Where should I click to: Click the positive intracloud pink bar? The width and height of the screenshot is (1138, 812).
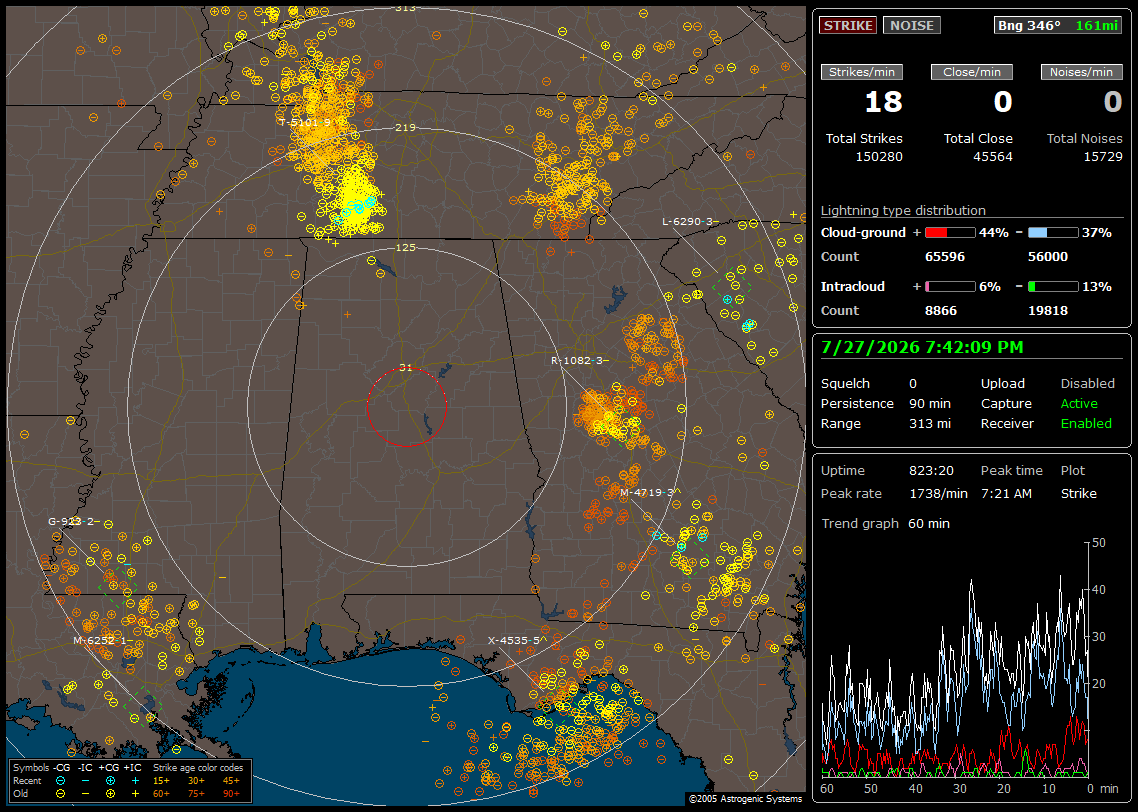[950, 287]
